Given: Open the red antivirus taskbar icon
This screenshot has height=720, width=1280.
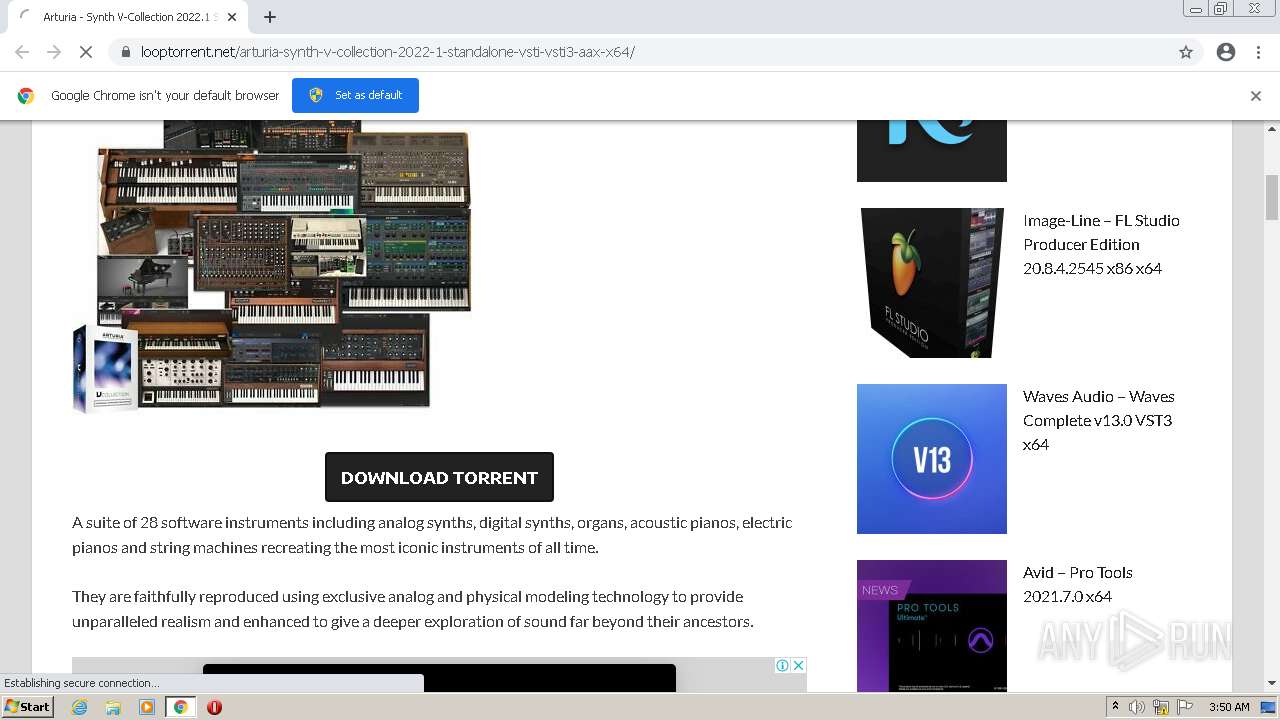Looking at the screenshot, I should 214,707.
